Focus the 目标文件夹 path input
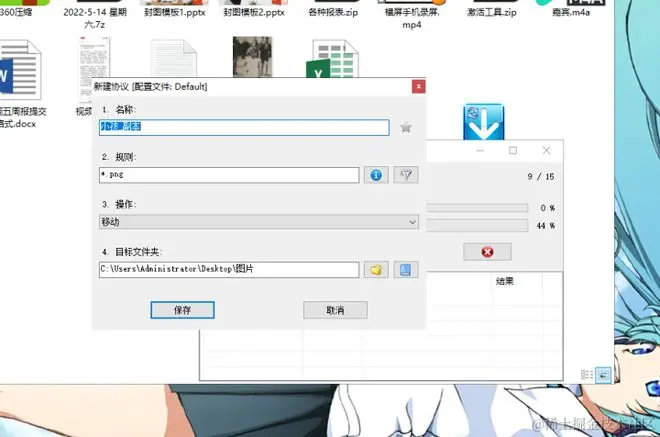The image size is (660, 437). tap(229, 269)
